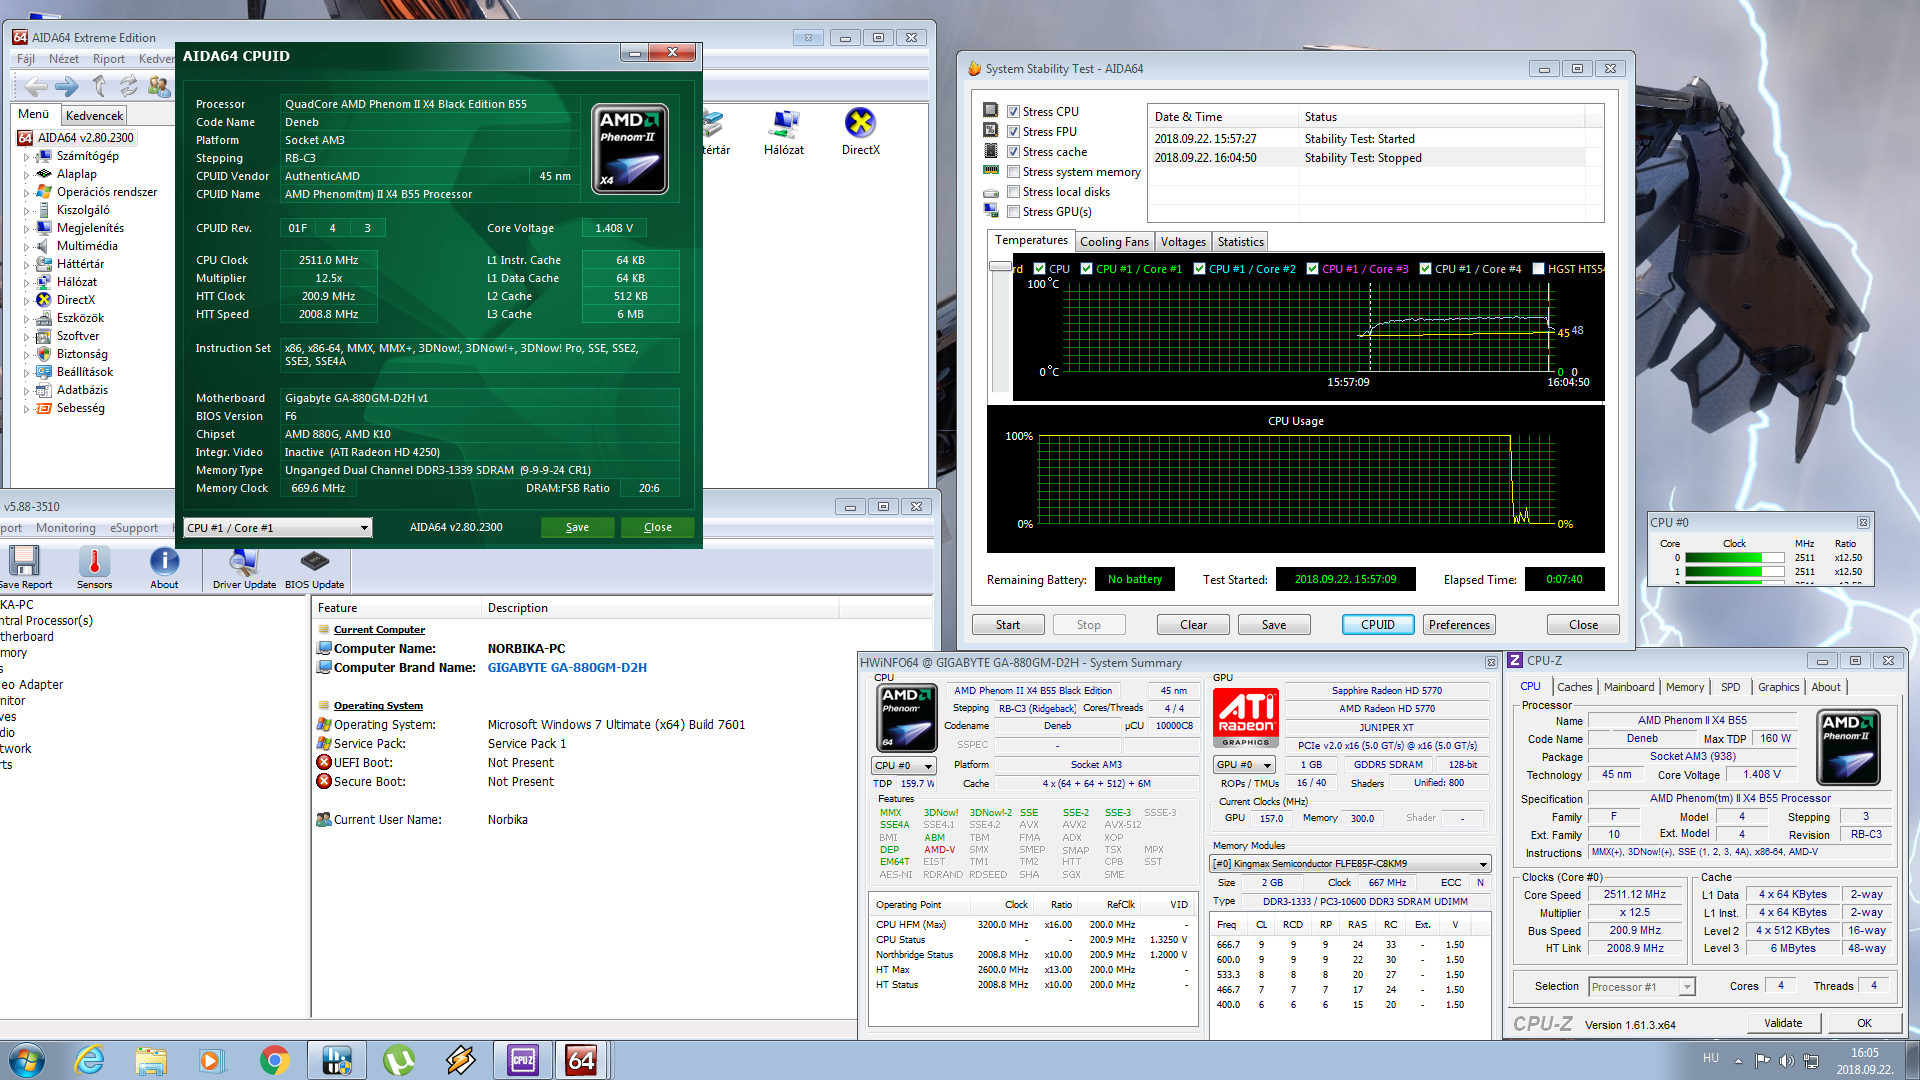Open CPU-Z from the taskbar
Screen dimensions: 1920x1080
523,1060
